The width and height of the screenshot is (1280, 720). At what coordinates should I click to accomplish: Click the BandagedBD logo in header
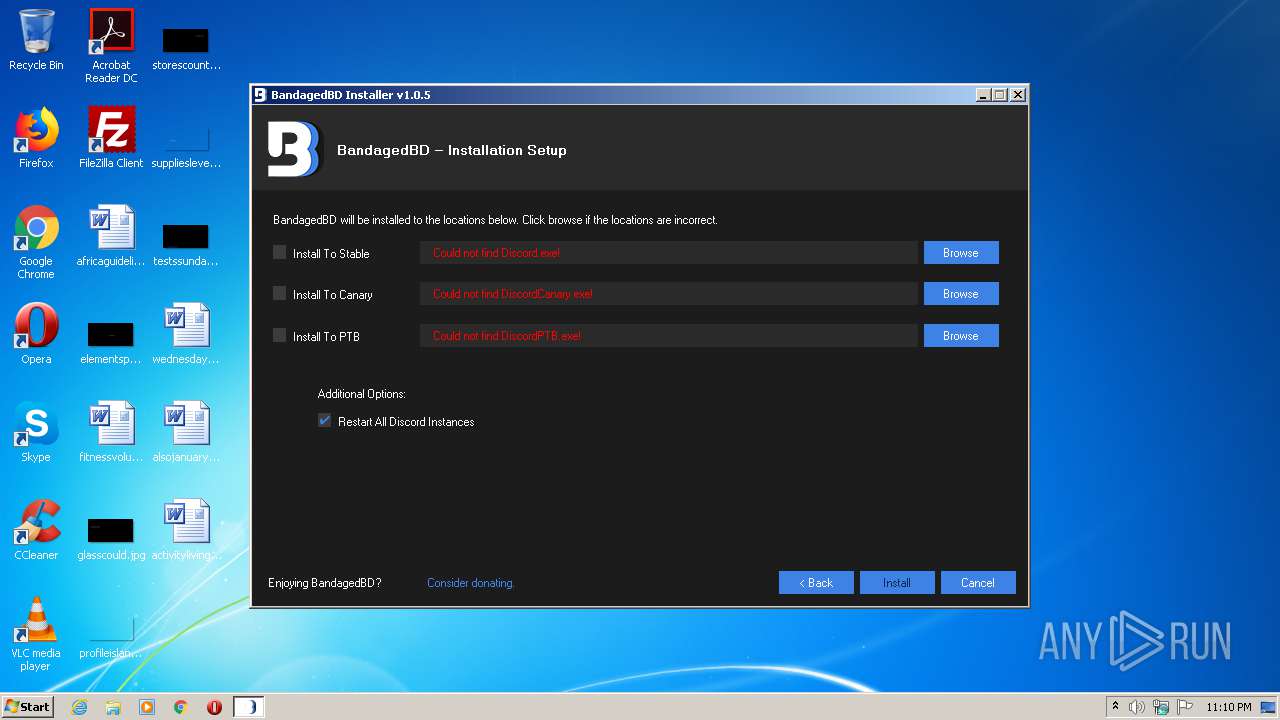click(x=294, y=149)
